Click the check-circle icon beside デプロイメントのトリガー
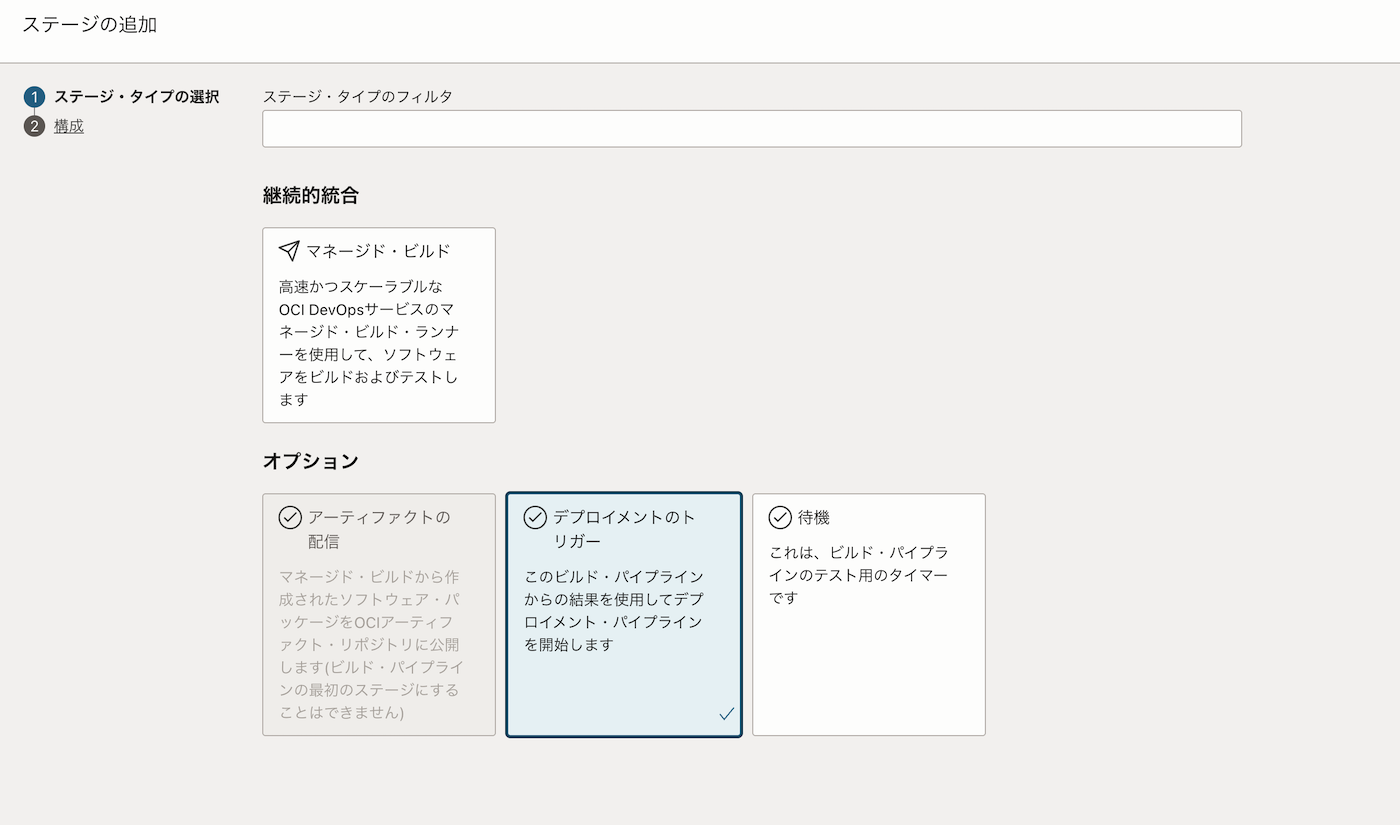The image size is (1400, 825). pyautogui.click(x=535, y=517)
